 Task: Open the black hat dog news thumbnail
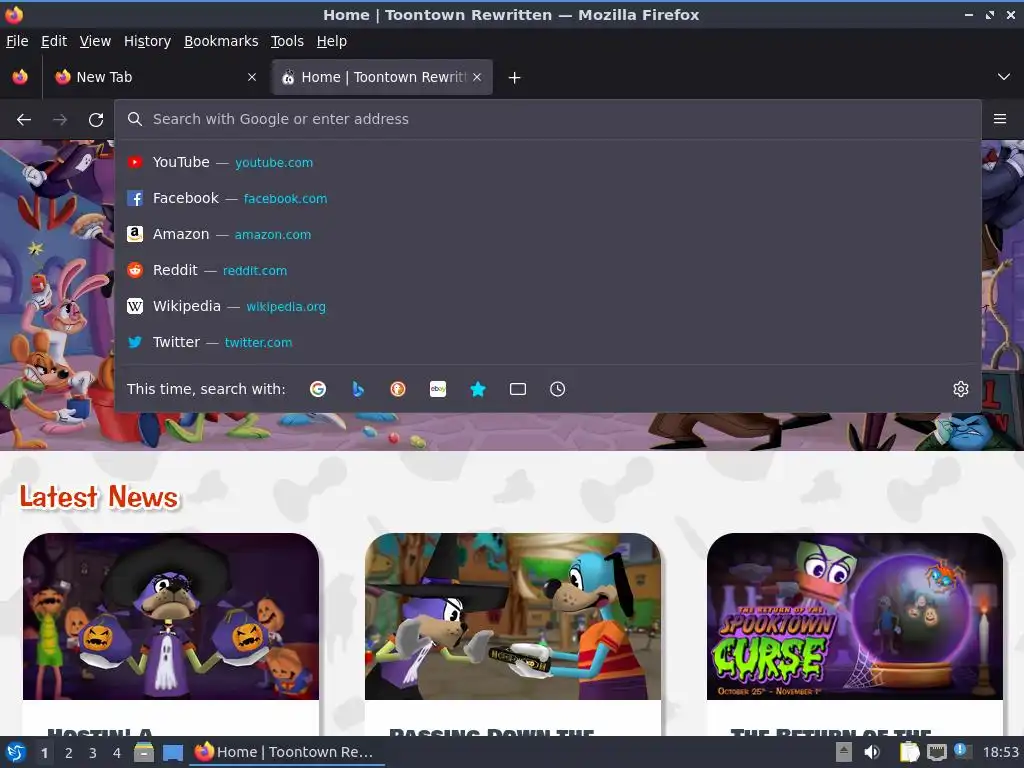171,616
